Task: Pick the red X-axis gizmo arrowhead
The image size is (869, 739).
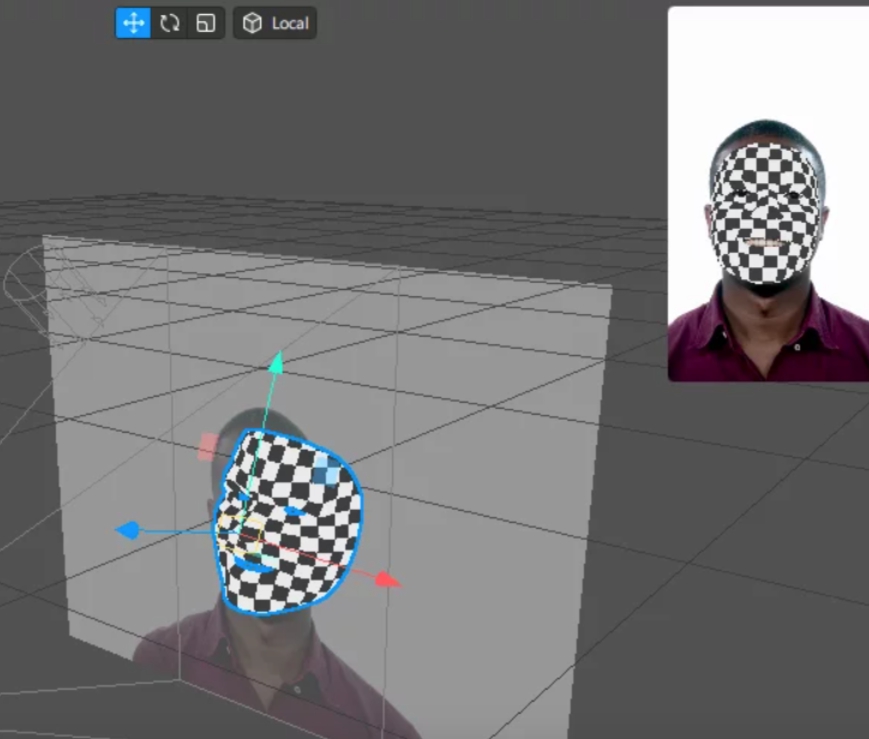Action: click(388, 580)
